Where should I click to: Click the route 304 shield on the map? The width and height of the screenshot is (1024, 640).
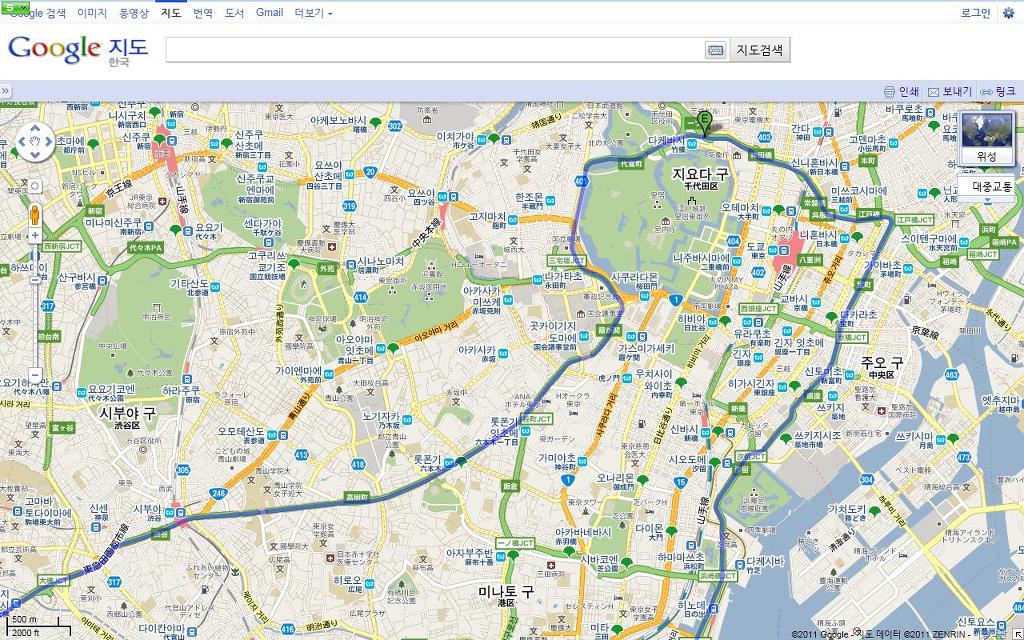pyautogui.click(x=867, y=479)
